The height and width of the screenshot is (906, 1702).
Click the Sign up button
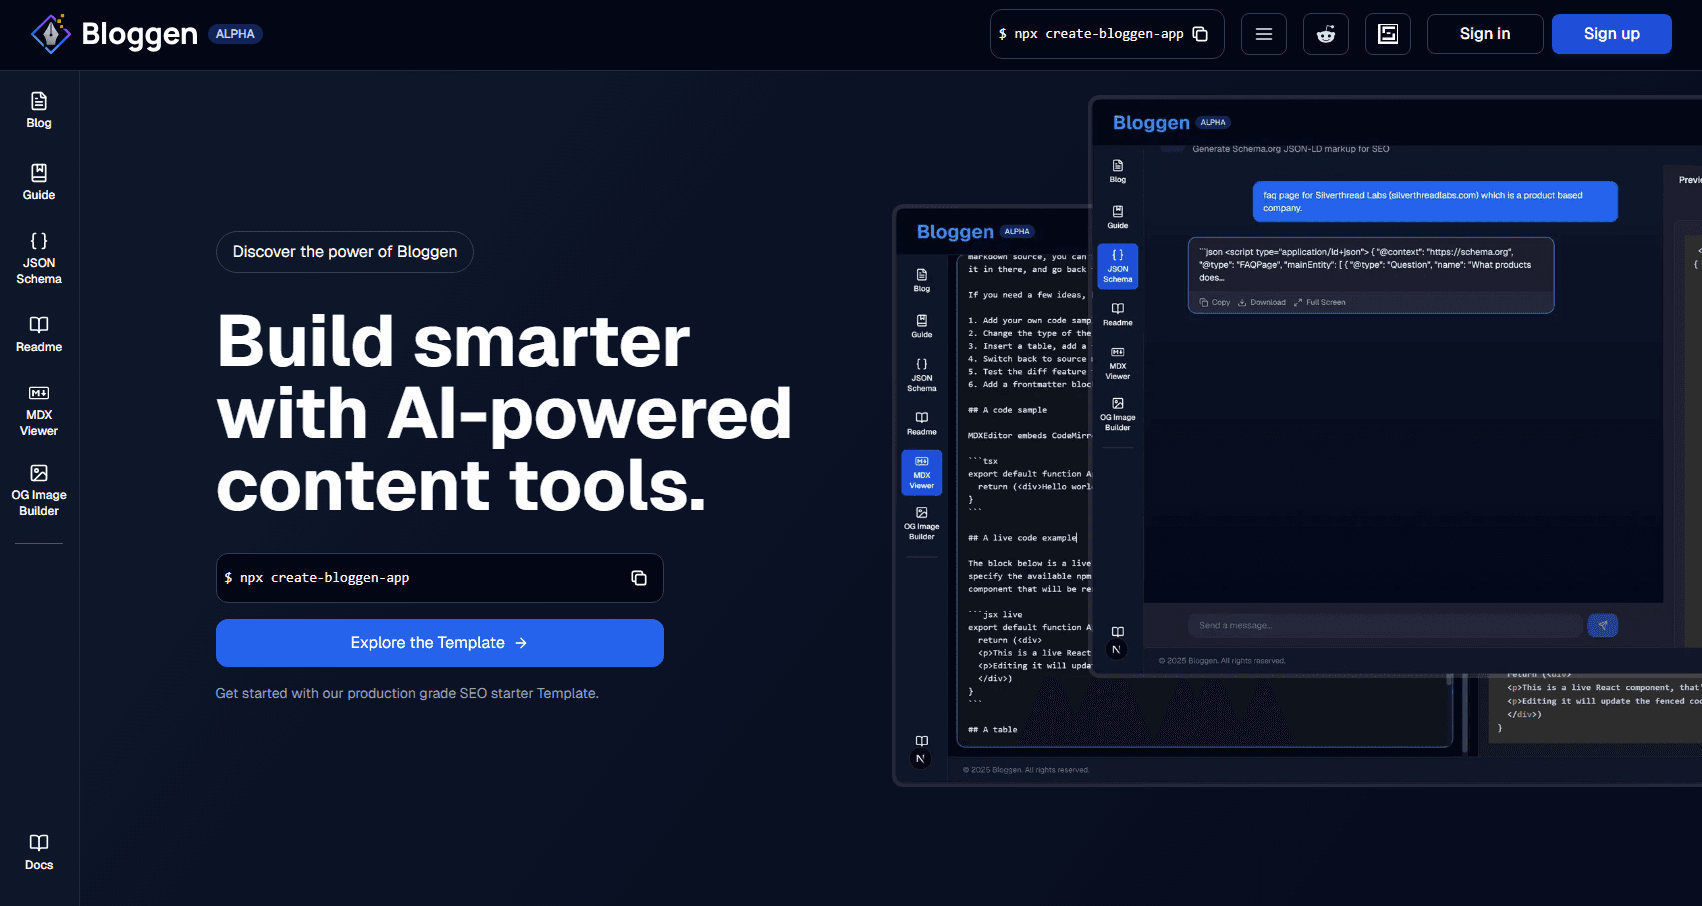(1612, 34)
